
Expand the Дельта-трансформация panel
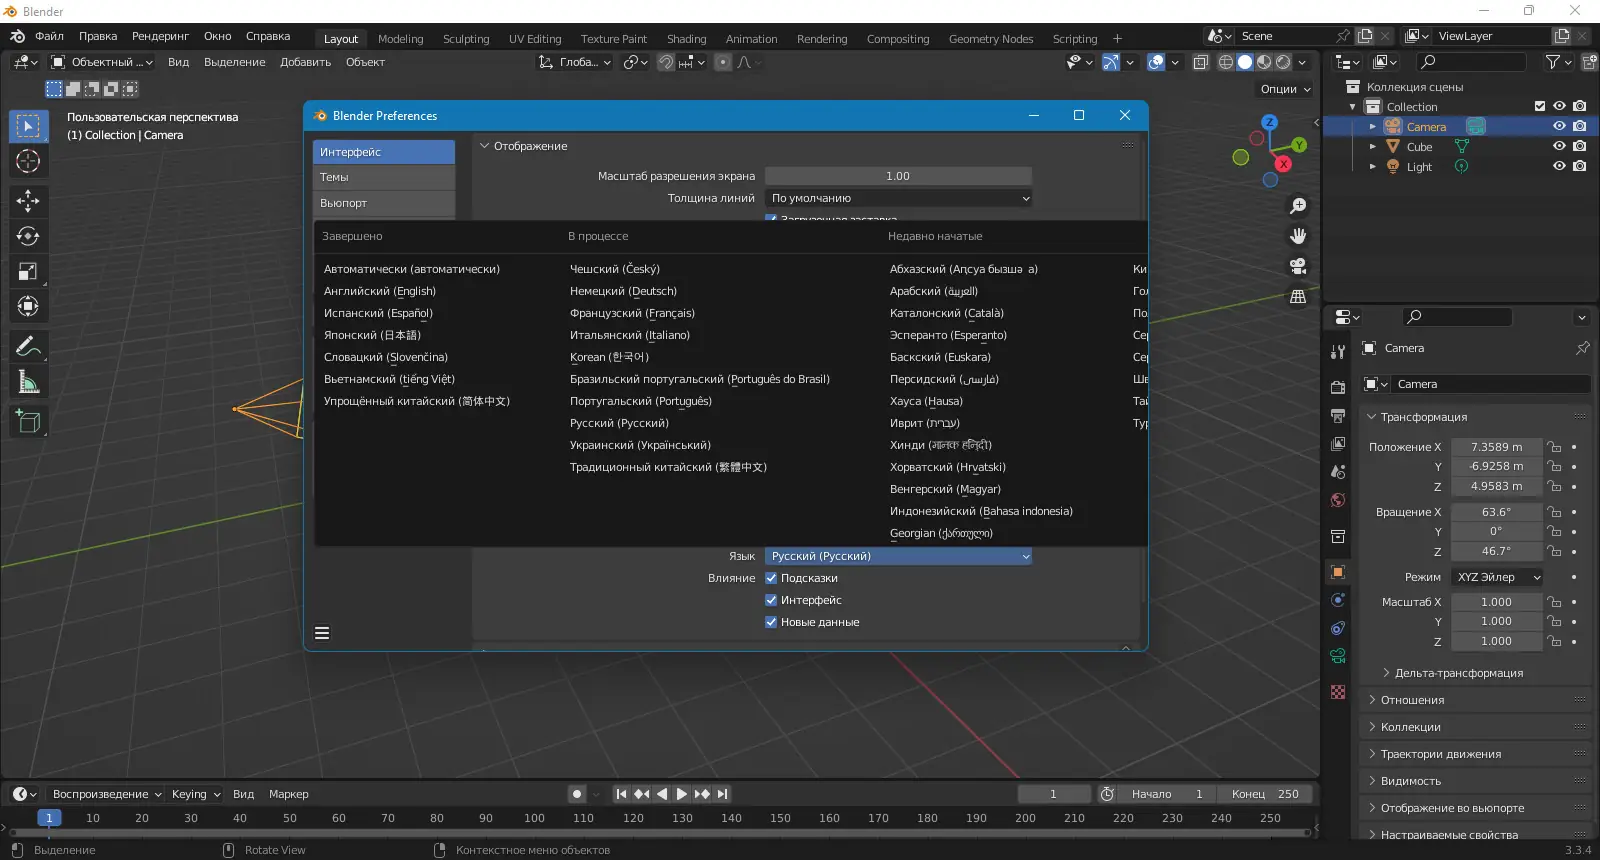click(x=1458, y=673)
